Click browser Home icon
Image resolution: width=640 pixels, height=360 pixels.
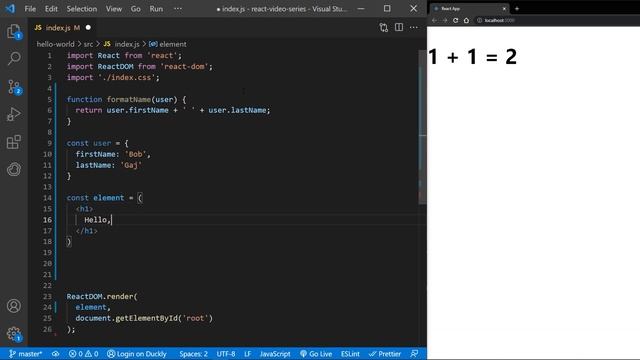(x=466, y=20)
